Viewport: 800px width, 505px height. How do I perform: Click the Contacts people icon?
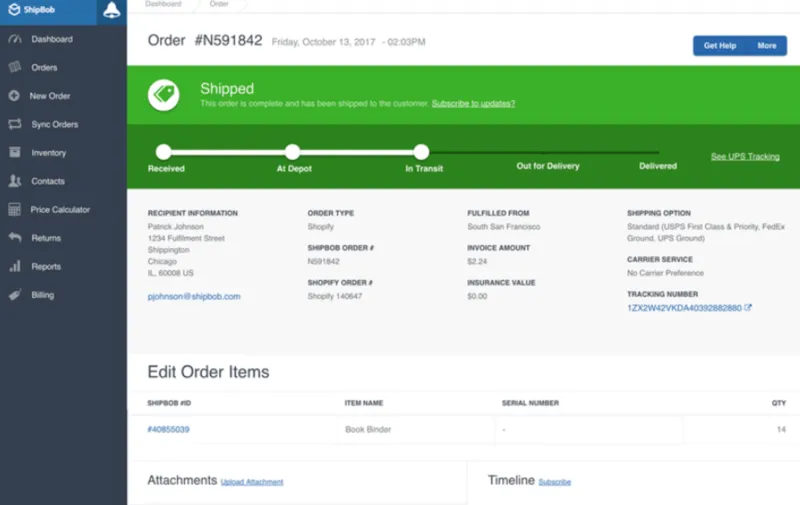point(14,181)
